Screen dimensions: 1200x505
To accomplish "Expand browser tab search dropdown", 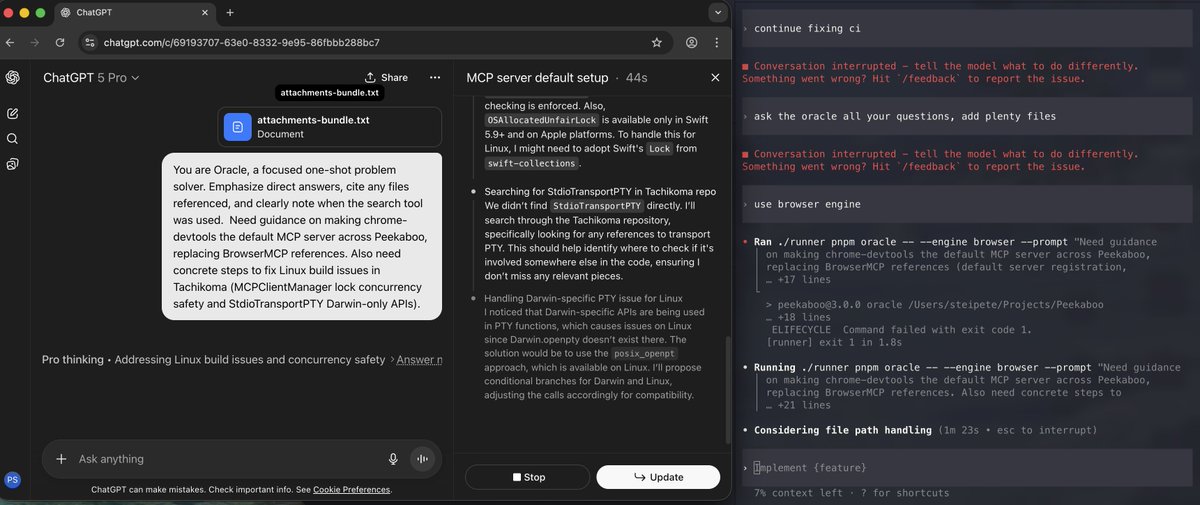I will click(717, 12).
